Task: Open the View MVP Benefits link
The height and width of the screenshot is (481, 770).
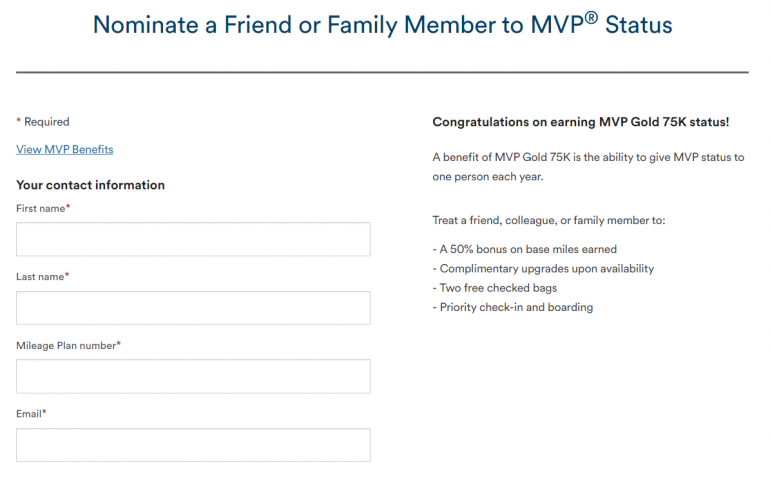Action: [x=65, y=149]
